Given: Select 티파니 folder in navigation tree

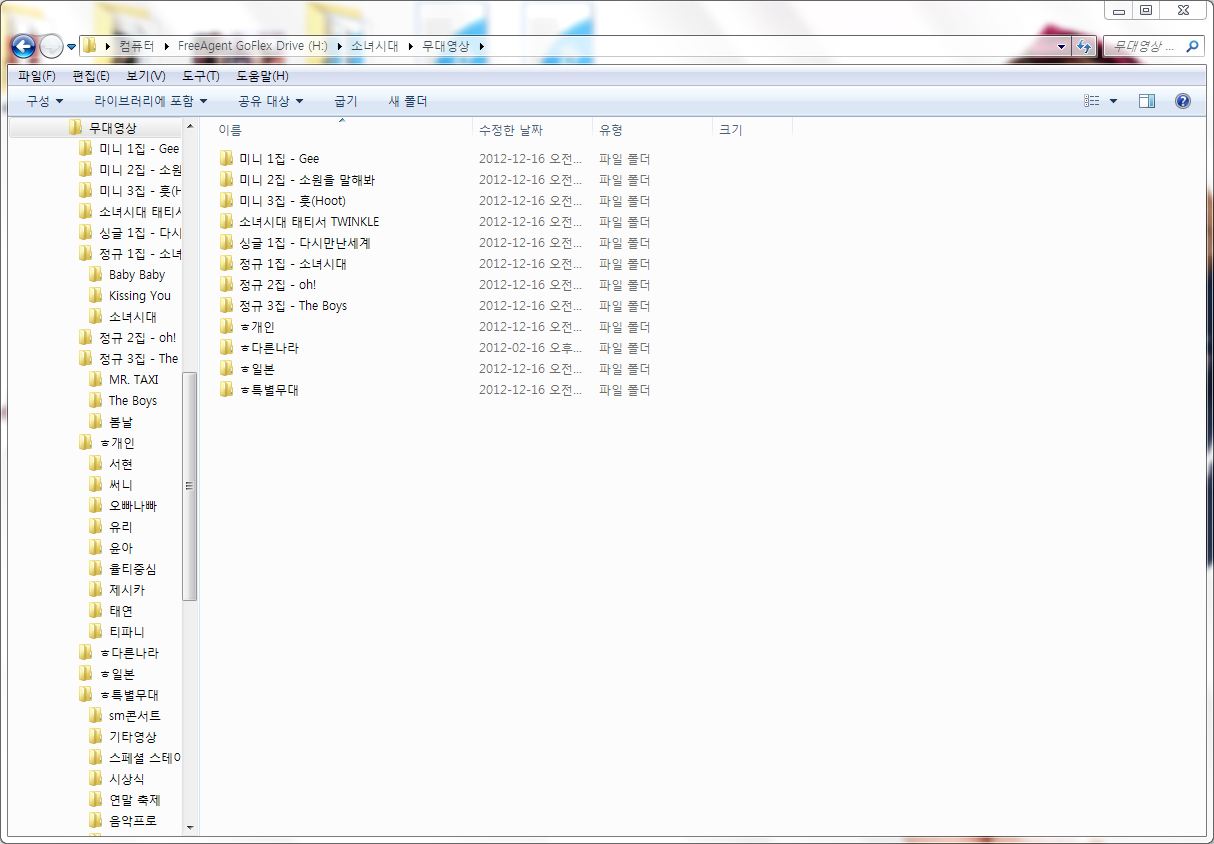Looking at the screenshot, I should 127,631.
